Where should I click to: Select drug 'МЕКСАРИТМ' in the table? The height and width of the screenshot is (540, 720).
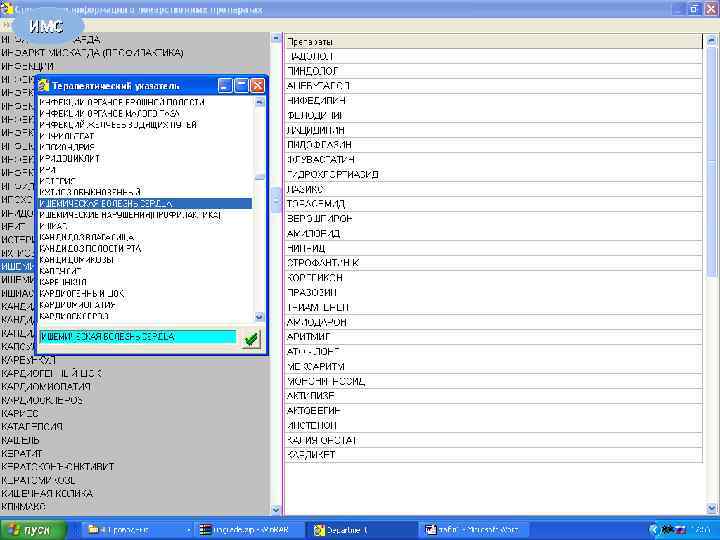pyautogui.click(x=494, y=366)
